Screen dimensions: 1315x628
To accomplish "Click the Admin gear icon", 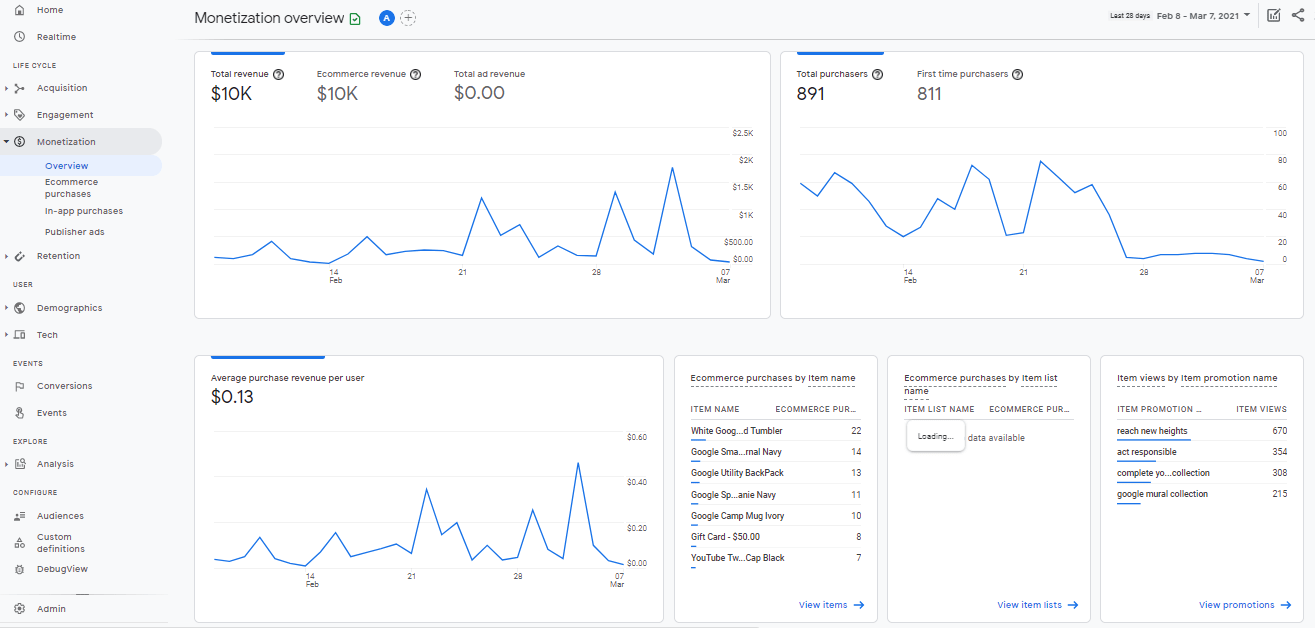I will [x=20, y=609].
